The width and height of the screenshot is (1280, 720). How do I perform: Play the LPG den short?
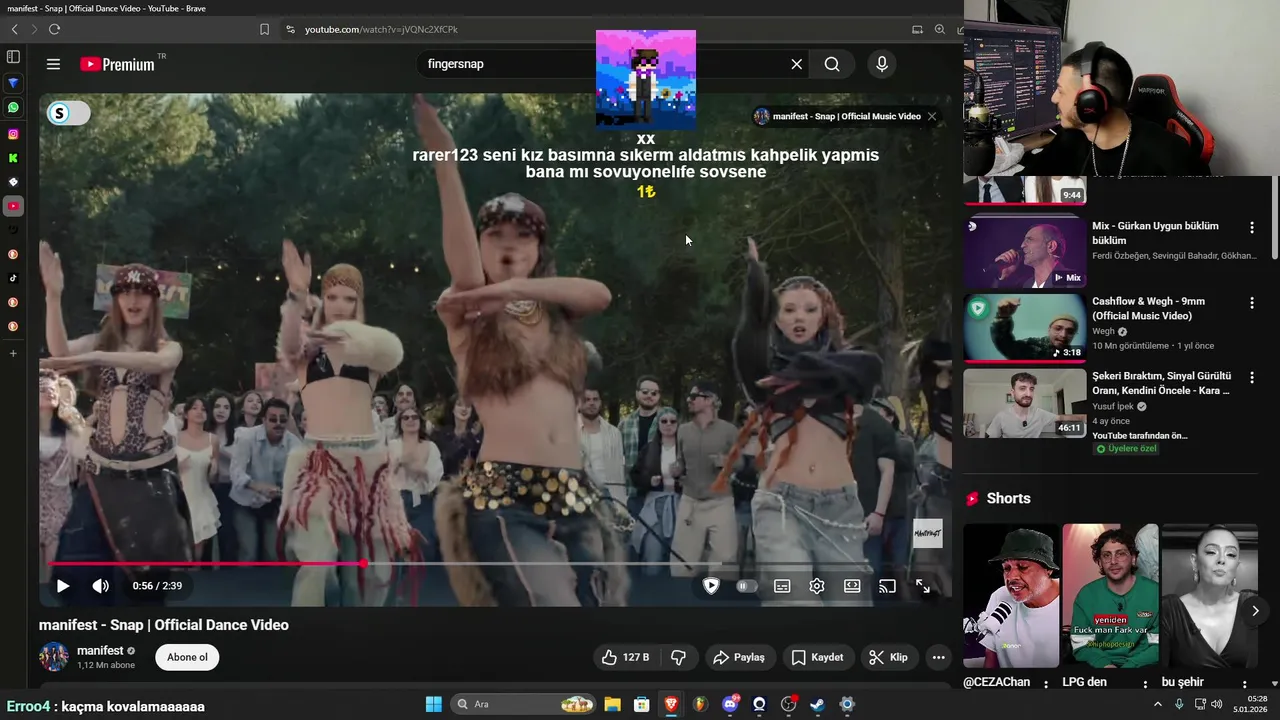[1110, 596]
